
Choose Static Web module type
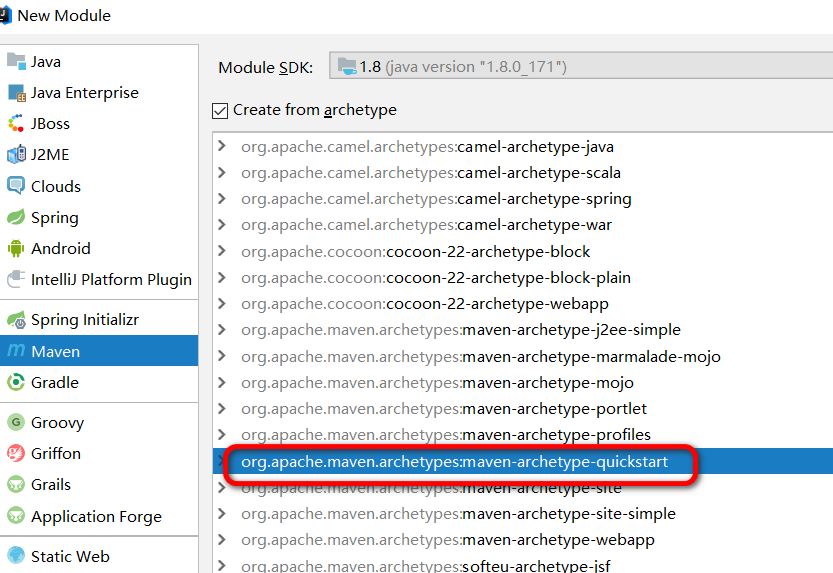coord(99,555)
